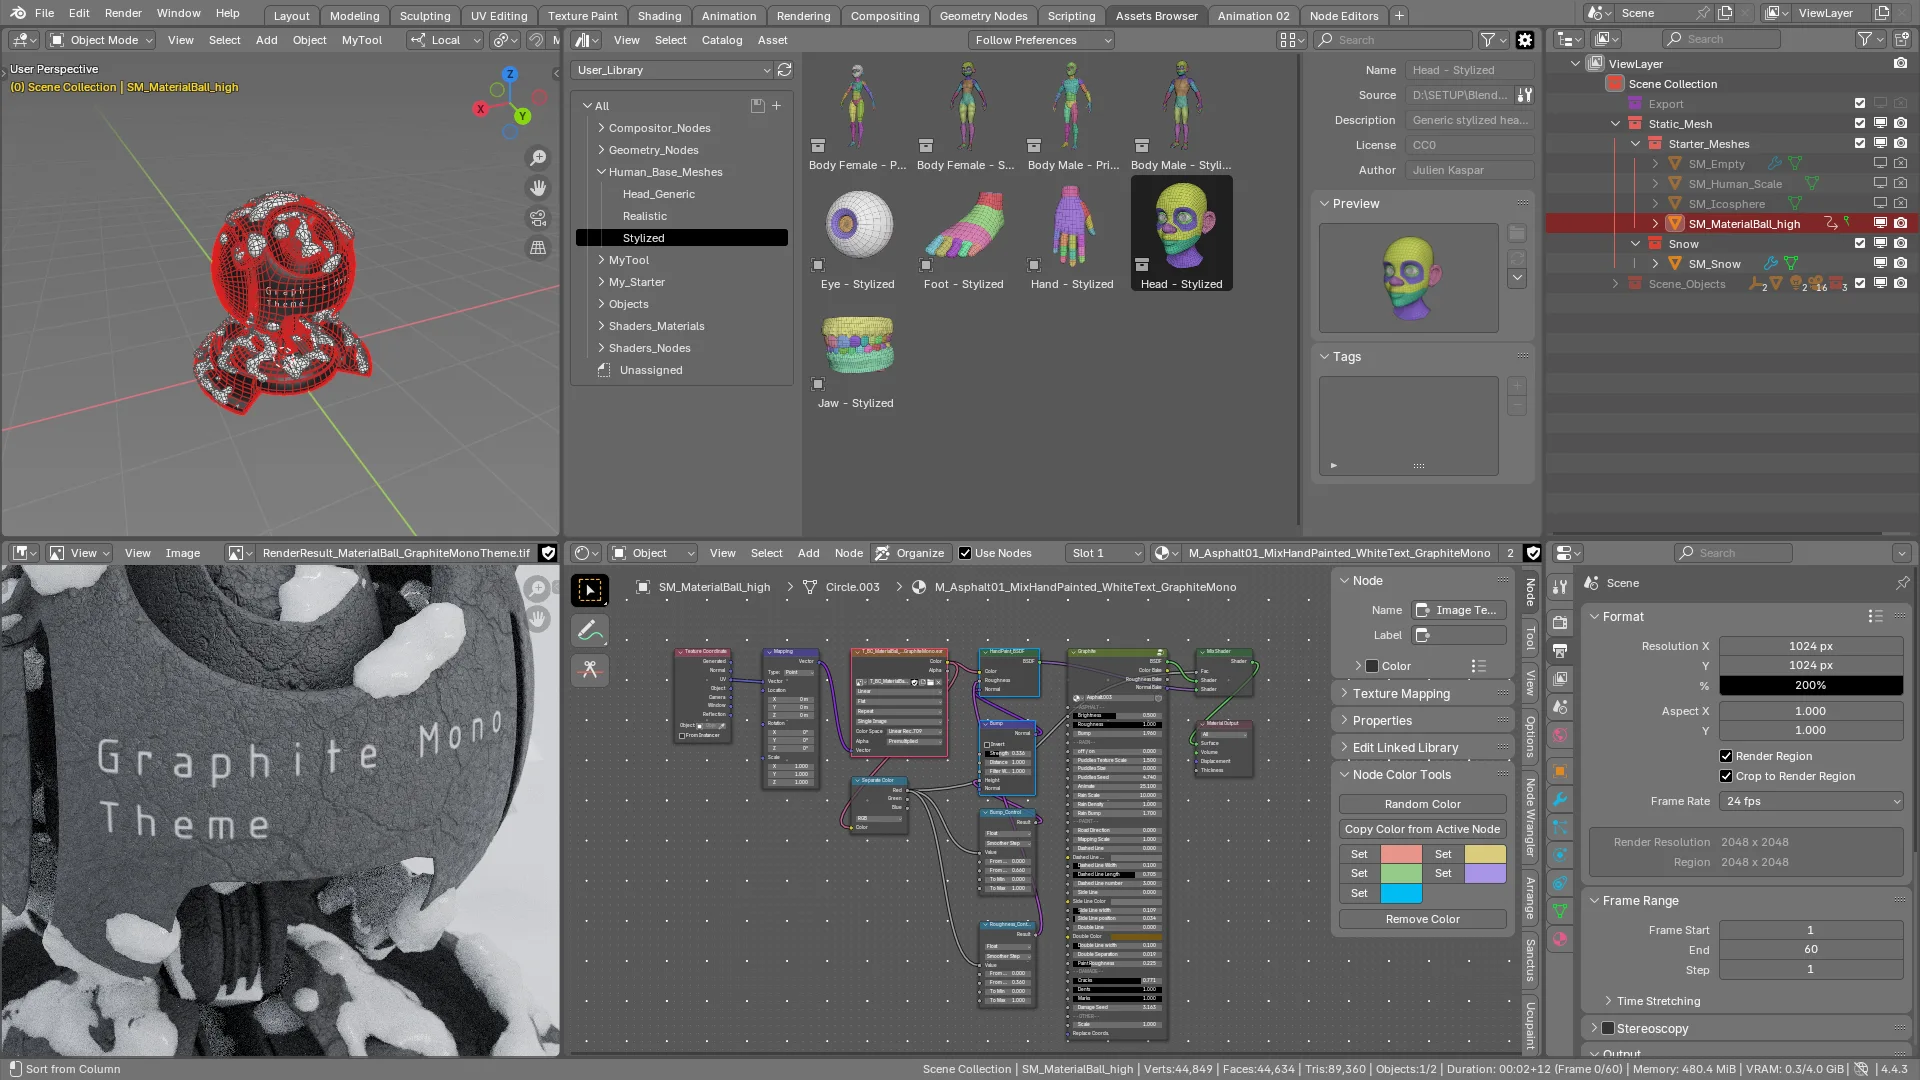Image resolution: width=1920 pixels, height=1080 pixels.
Task: Open the View Layer properties tab icon
Action: click(1560, 678)
